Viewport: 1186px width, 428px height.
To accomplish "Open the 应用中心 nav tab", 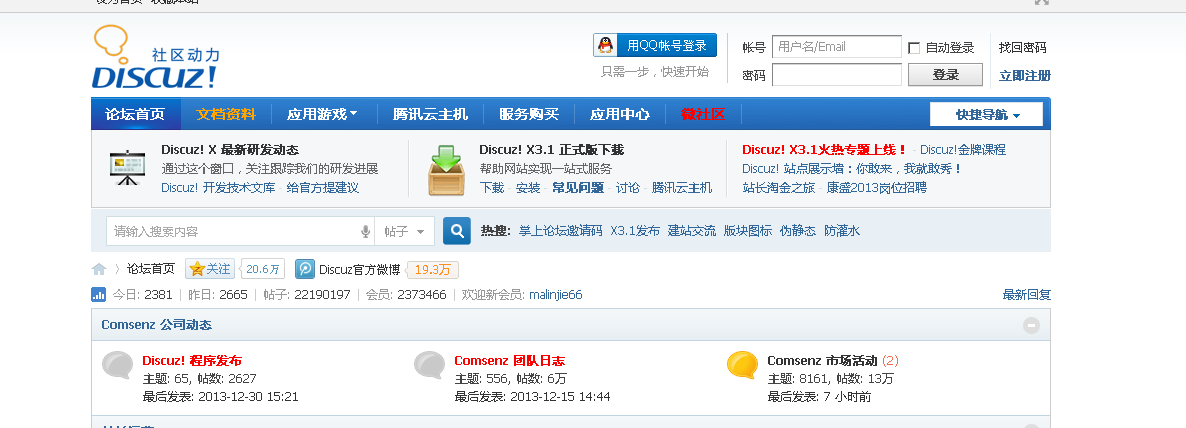I will (x=619, y=114).
